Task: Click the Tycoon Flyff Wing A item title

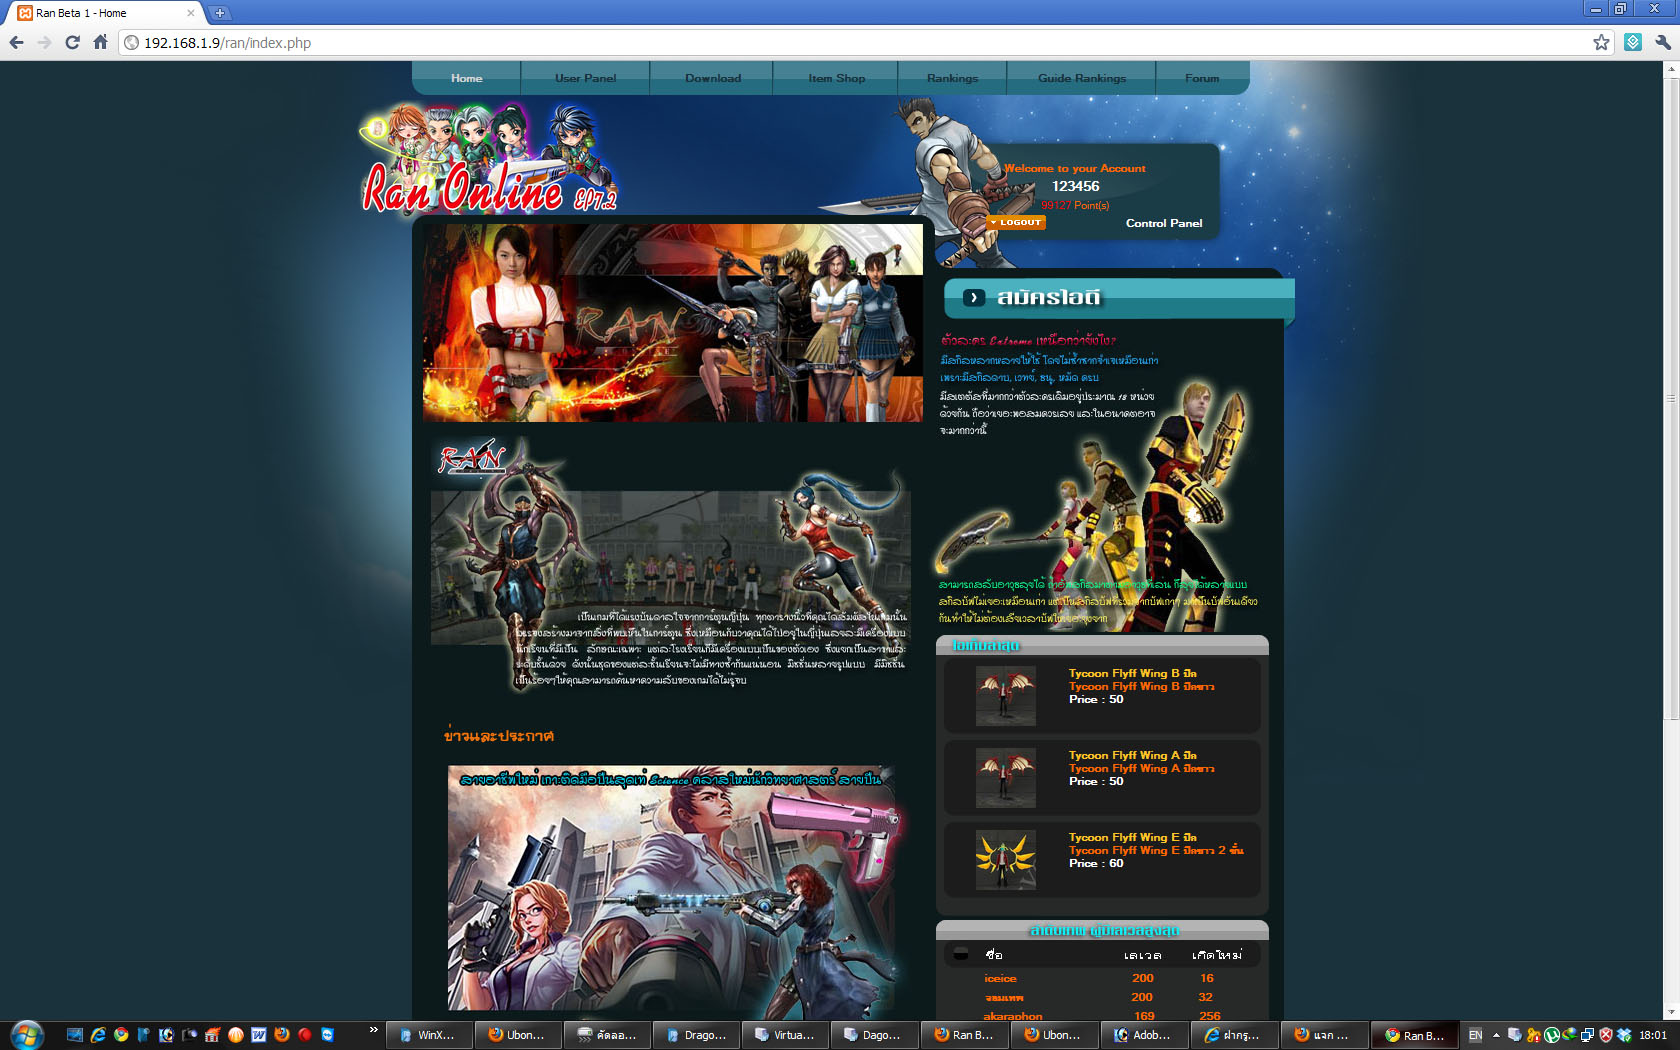Action: coord(1132,755)
